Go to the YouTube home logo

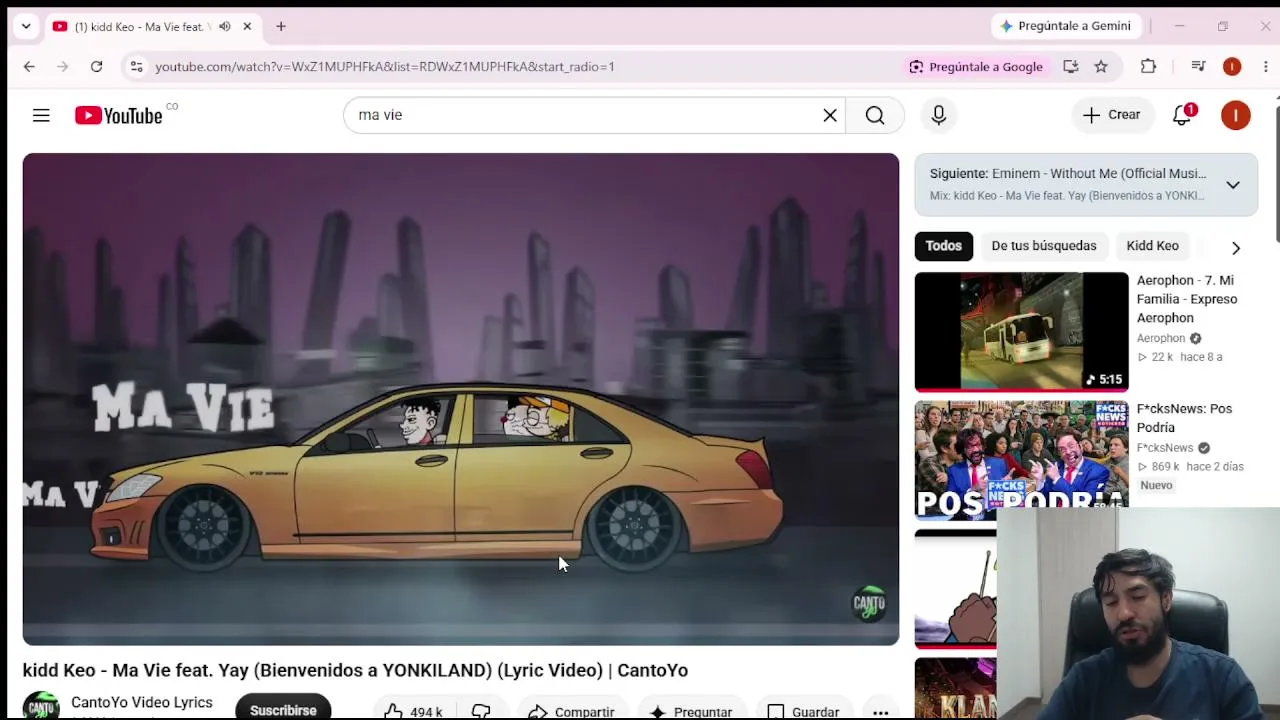point(119,115)
